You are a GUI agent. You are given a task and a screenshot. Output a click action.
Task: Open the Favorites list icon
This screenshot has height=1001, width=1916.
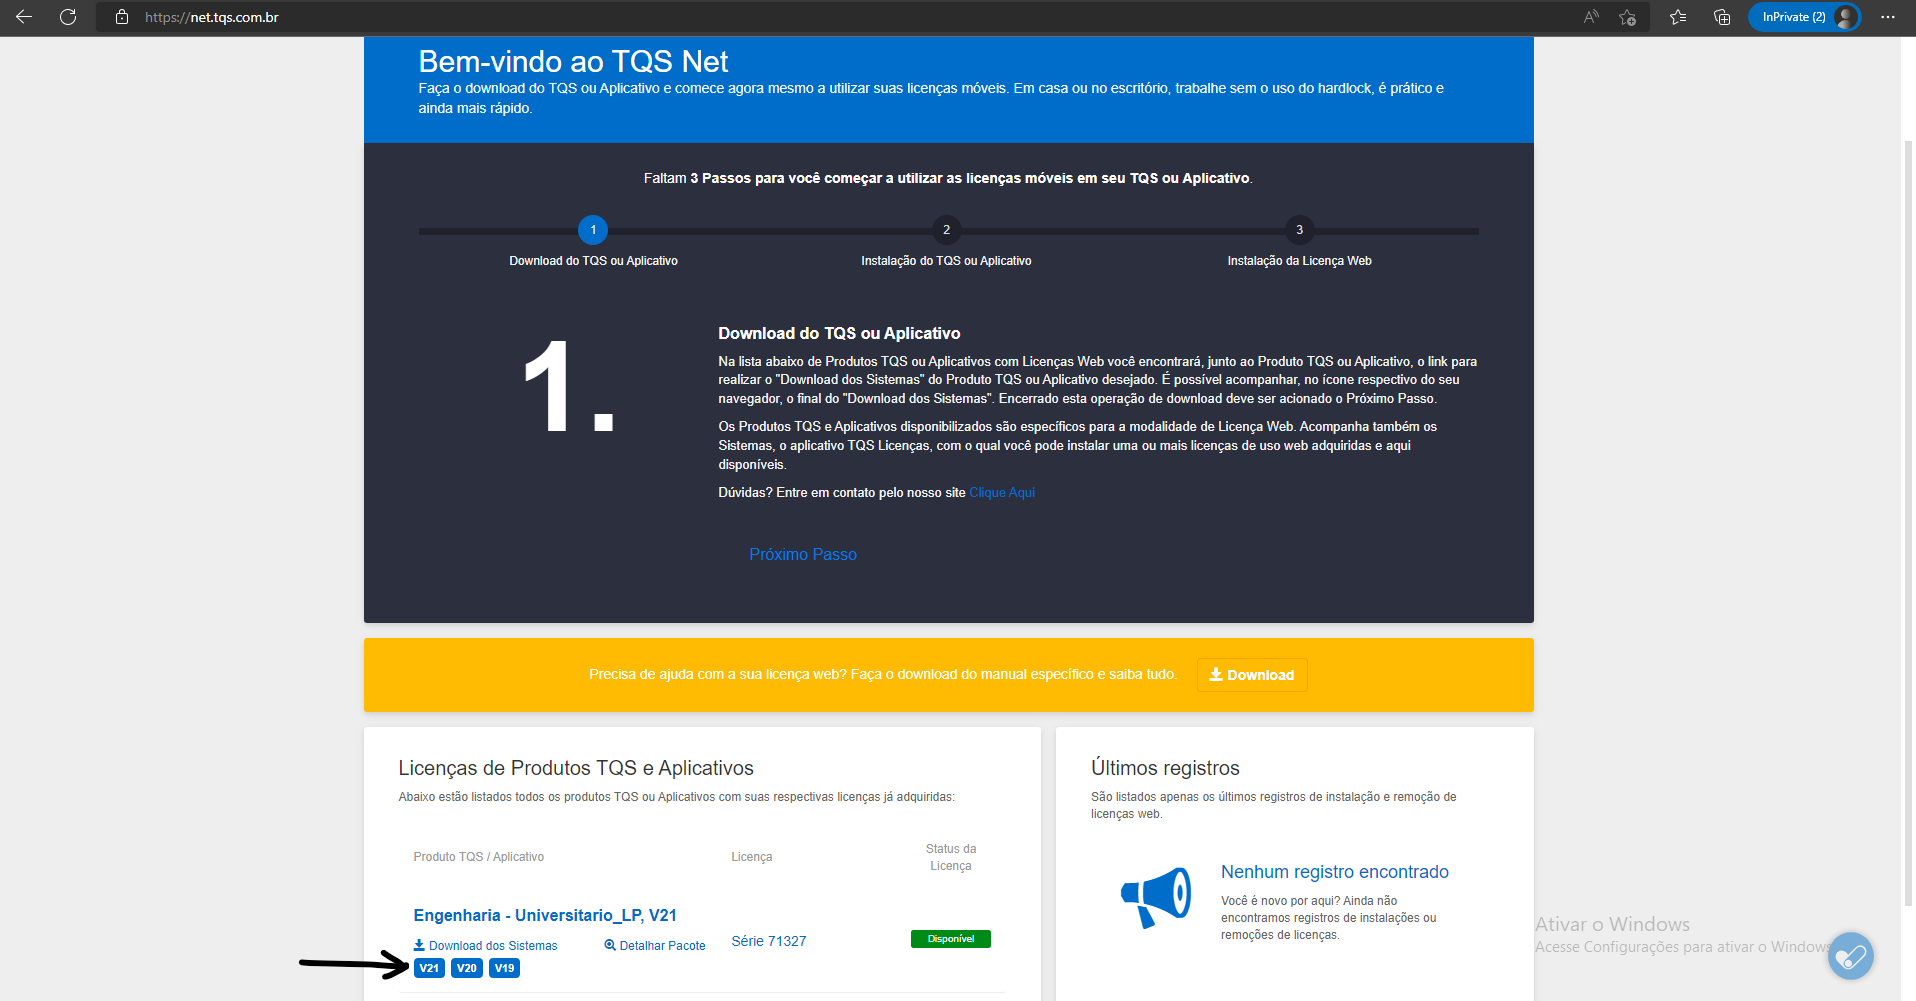[1678, 17]
